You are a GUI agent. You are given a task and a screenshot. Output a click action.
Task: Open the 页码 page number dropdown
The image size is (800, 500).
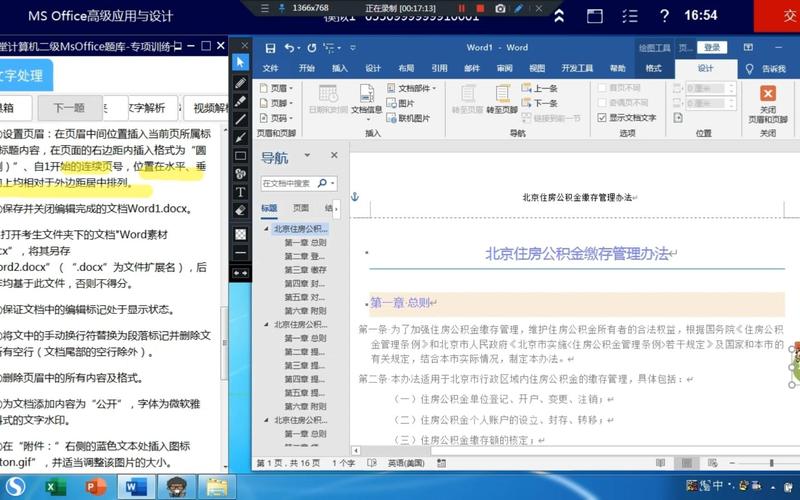[x=277, y=118]
